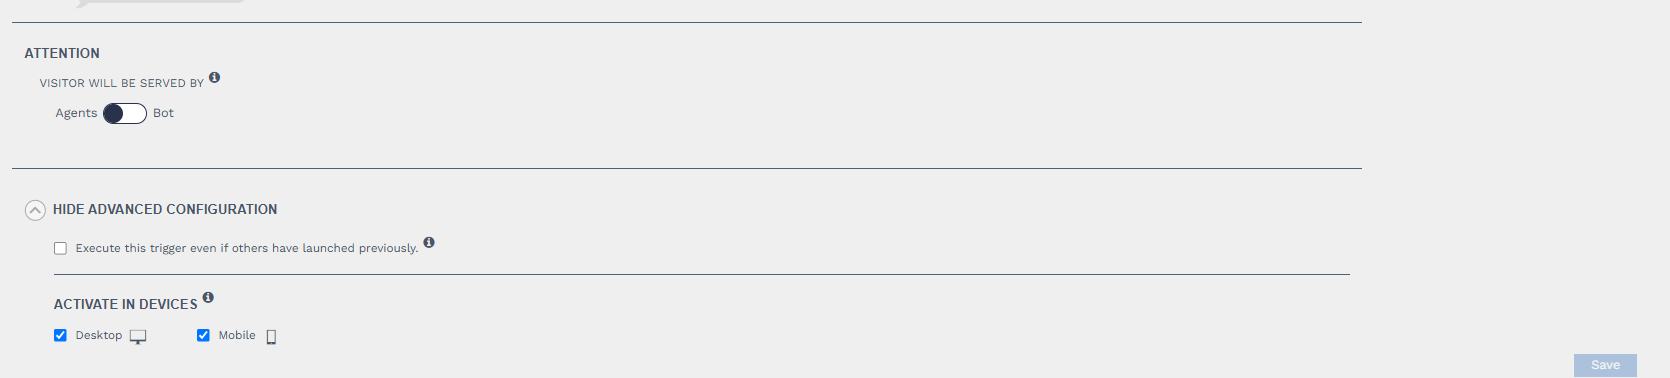Select the Bot label of the switch
The image size is (1670, 378).
(163, 113)
